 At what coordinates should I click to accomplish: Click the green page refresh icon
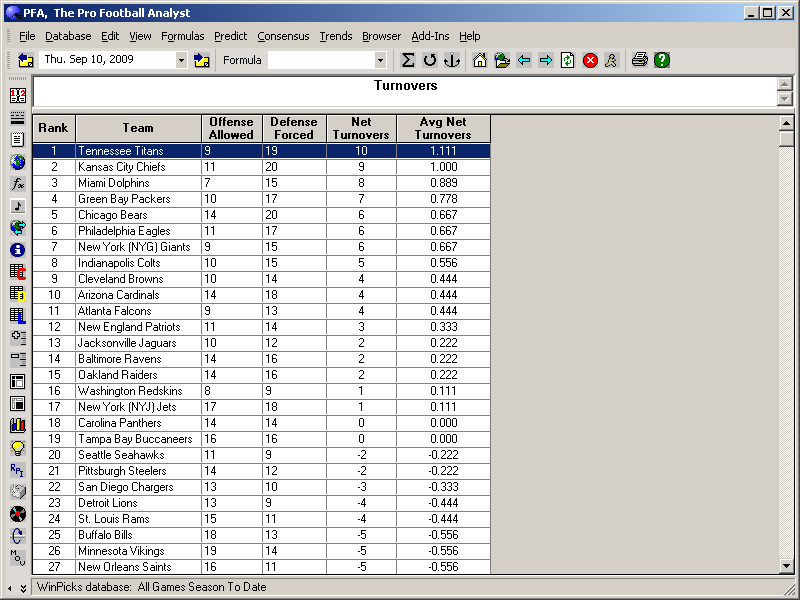pyautogui.click(x=567, y=60)
